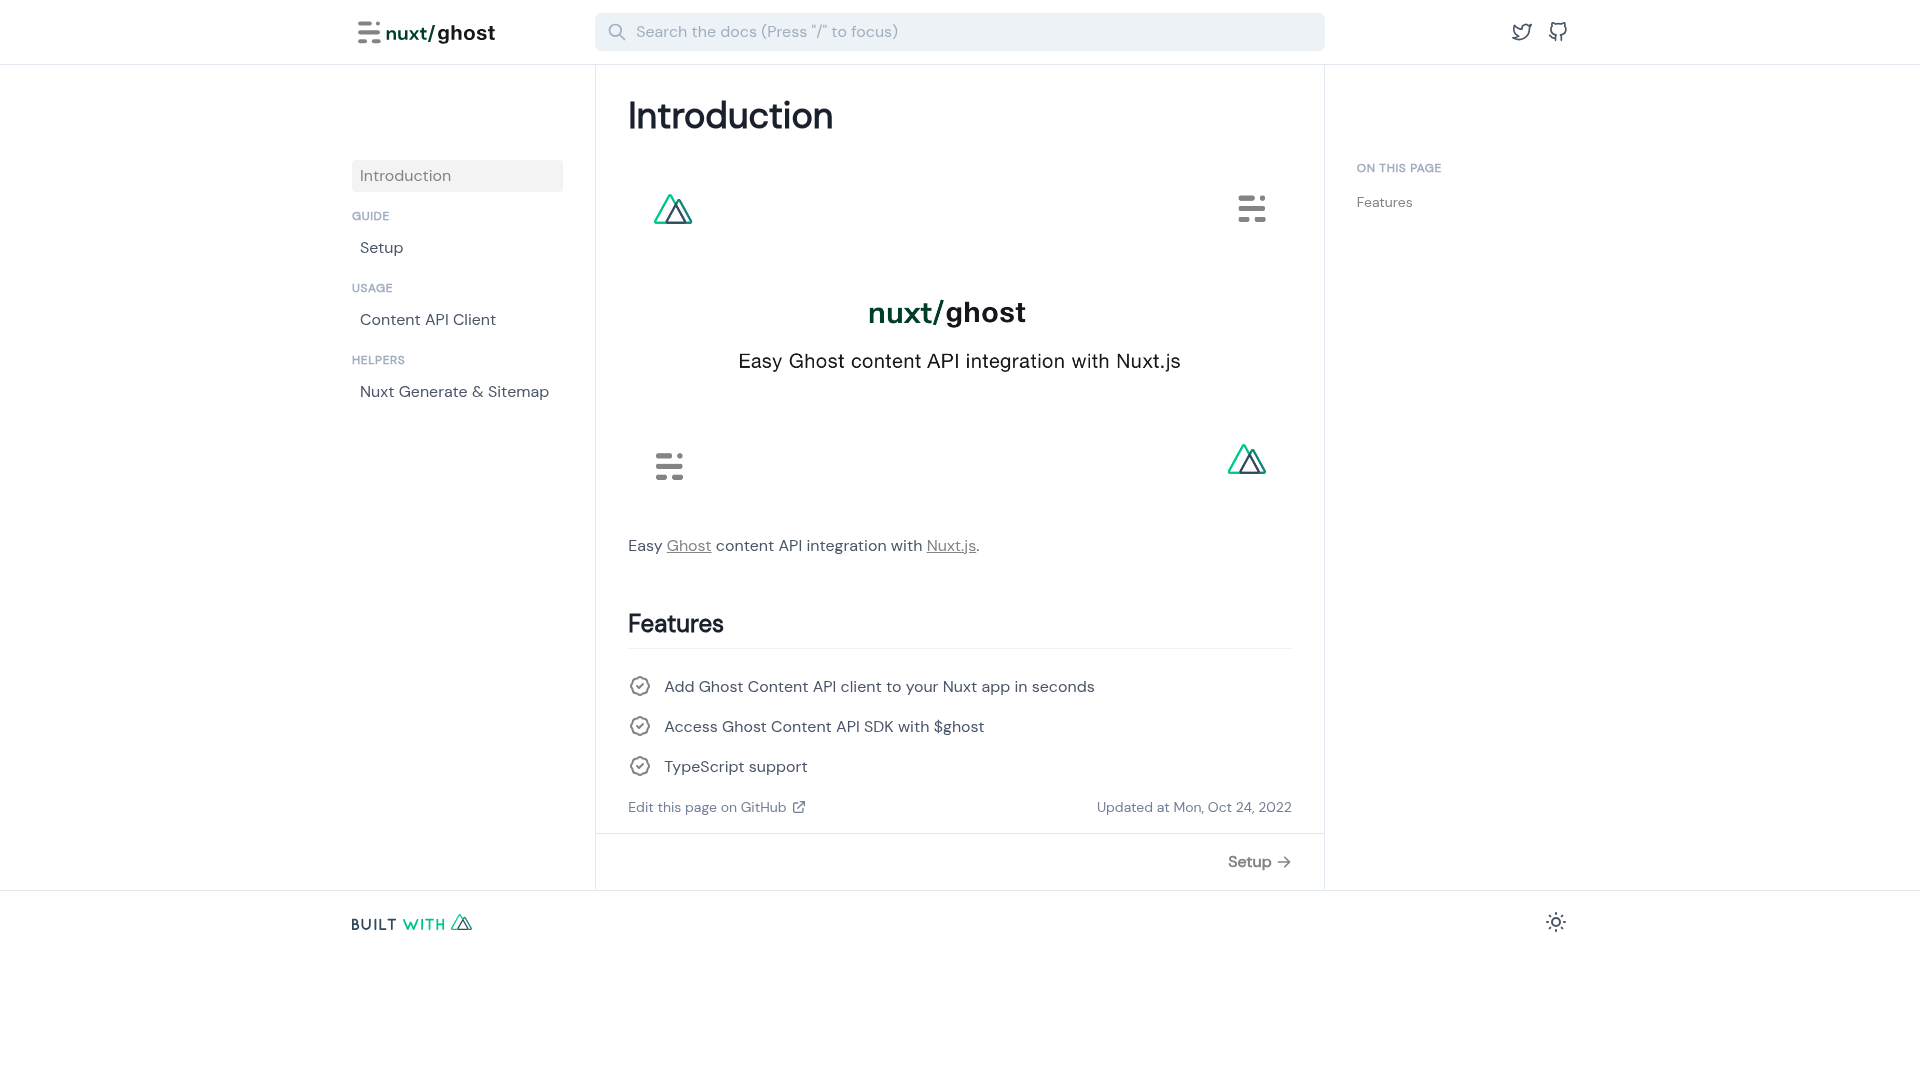Follow the Ghost hyperlink in description
Screen dimensions: 1920x1080
point(689,546)
